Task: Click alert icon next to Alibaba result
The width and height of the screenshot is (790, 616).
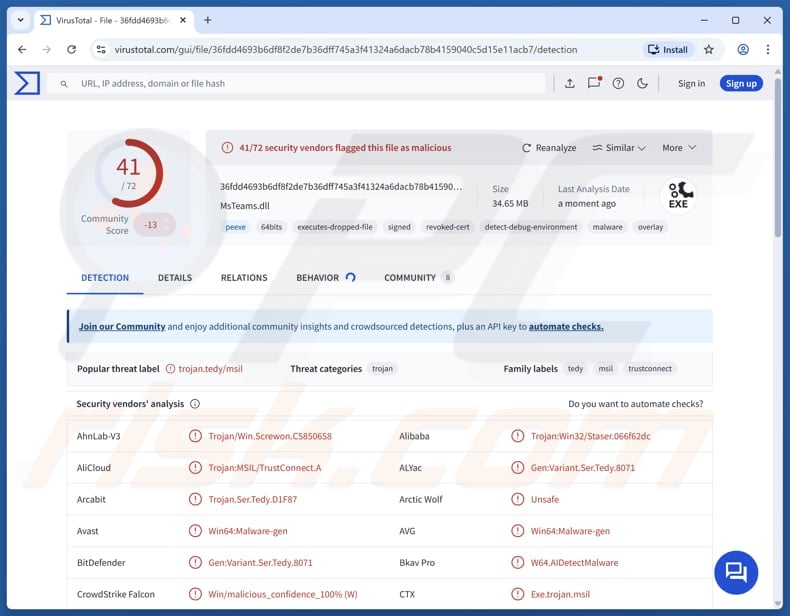Action: (x=517, y=436)
